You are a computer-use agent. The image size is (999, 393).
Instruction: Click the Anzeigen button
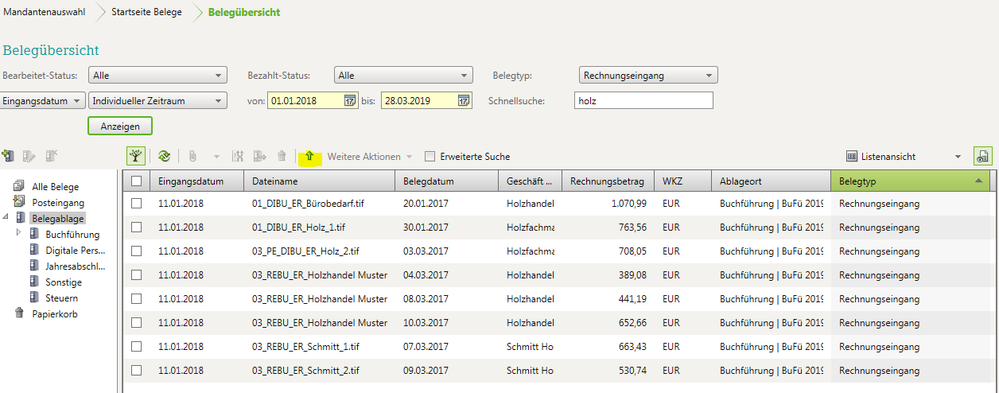(120, 126)
